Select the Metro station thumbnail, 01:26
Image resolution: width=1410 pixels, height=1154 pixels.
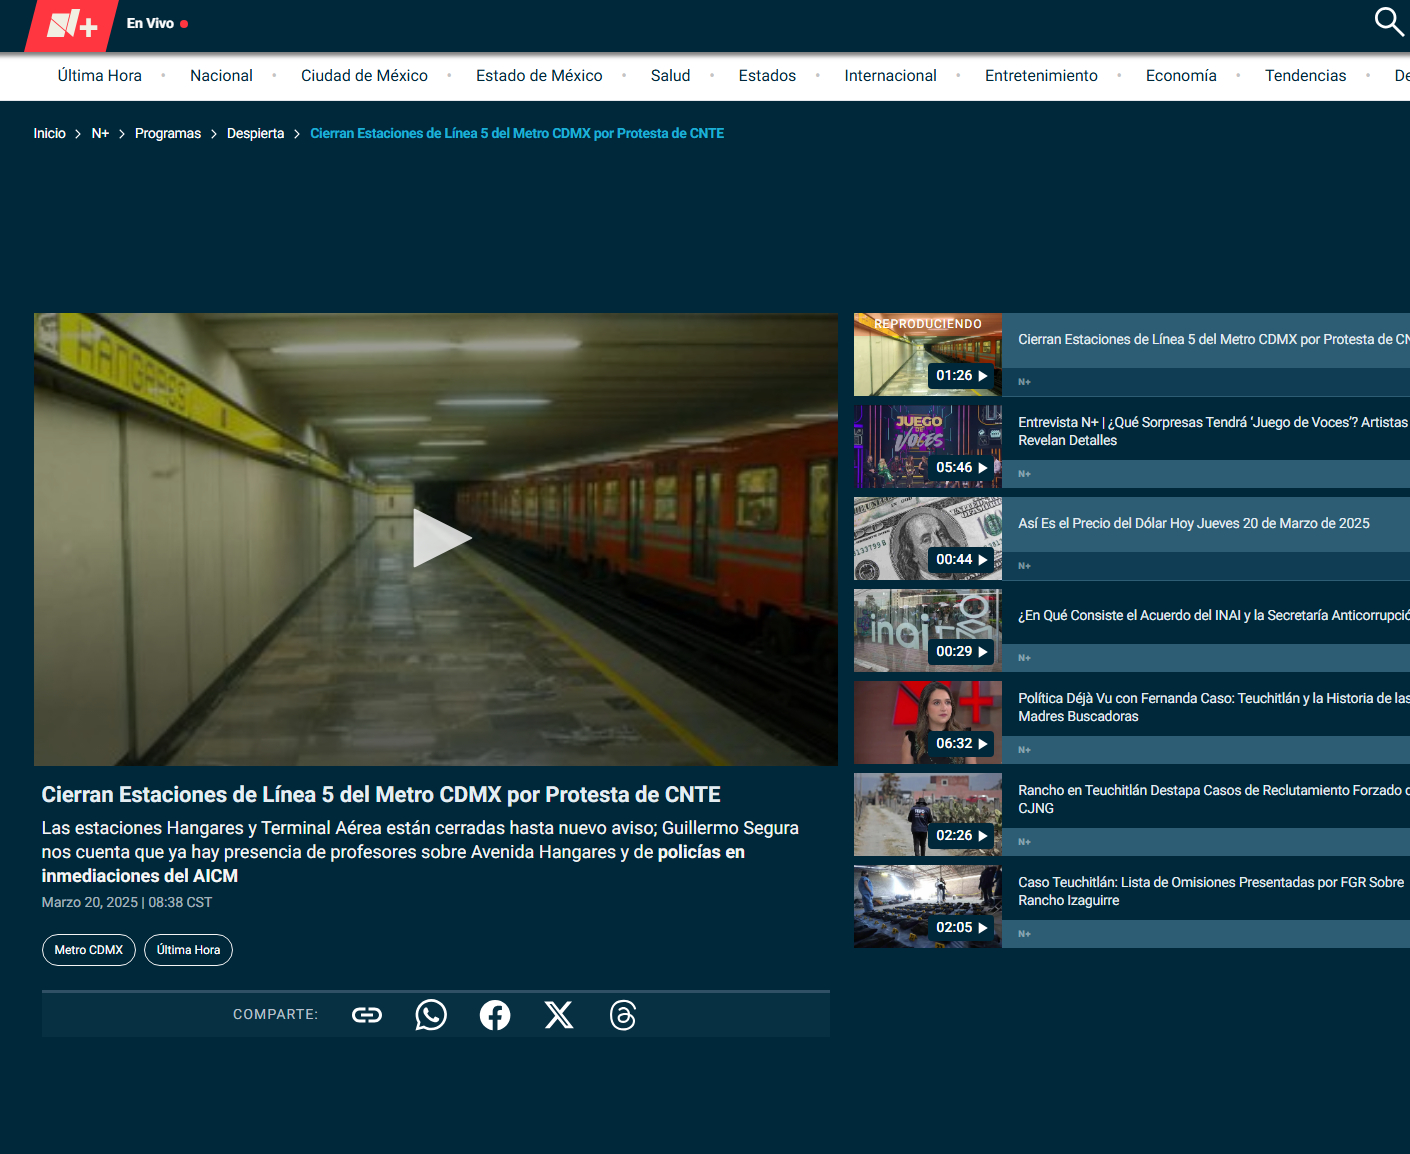tap(928, 355)
